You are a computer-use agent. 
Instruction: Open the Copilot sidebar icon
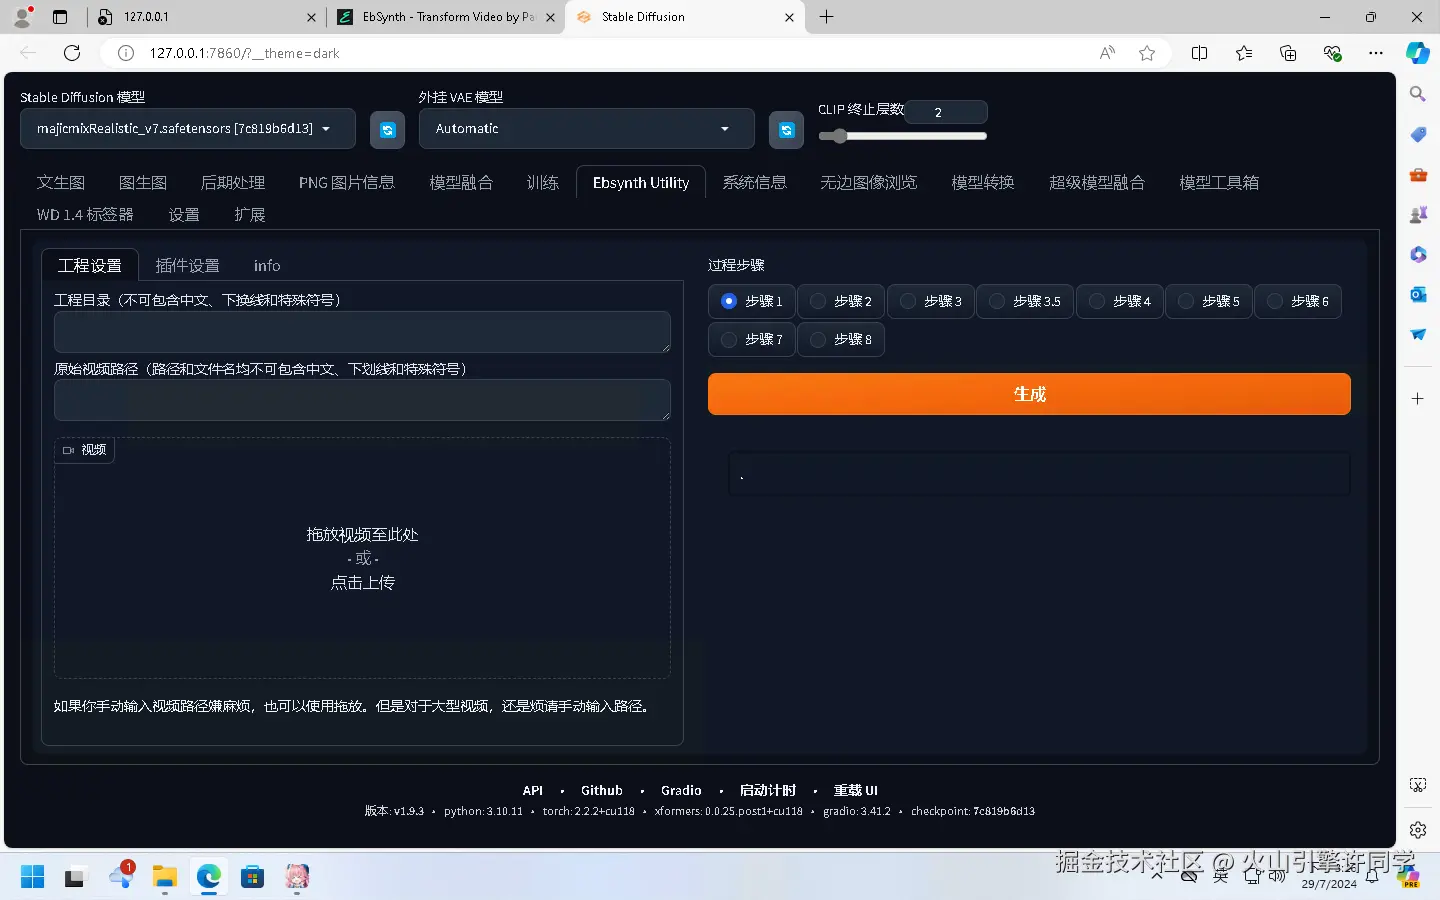coord(1418,53)
